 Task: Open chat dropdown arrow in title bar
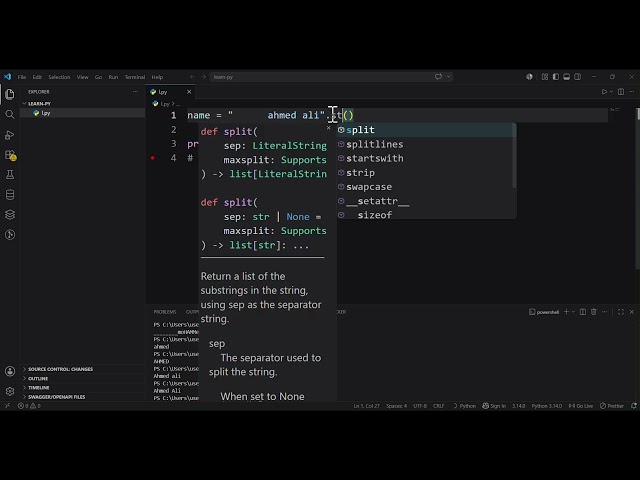click(x=449, y=77)
